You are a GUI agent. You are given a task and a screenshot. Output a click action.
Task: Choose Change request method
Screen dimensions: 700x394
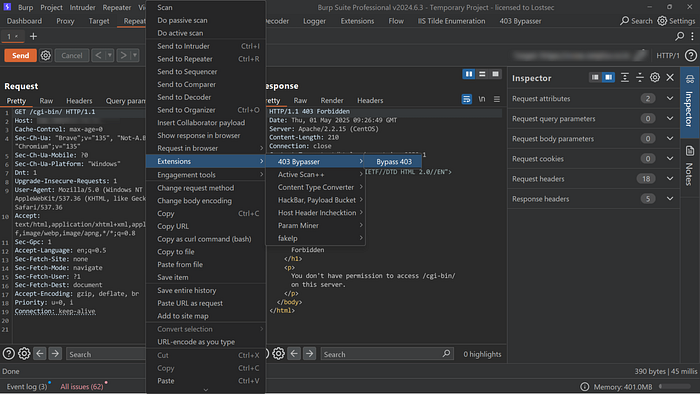pyautogui.click(x=205, y=188)
